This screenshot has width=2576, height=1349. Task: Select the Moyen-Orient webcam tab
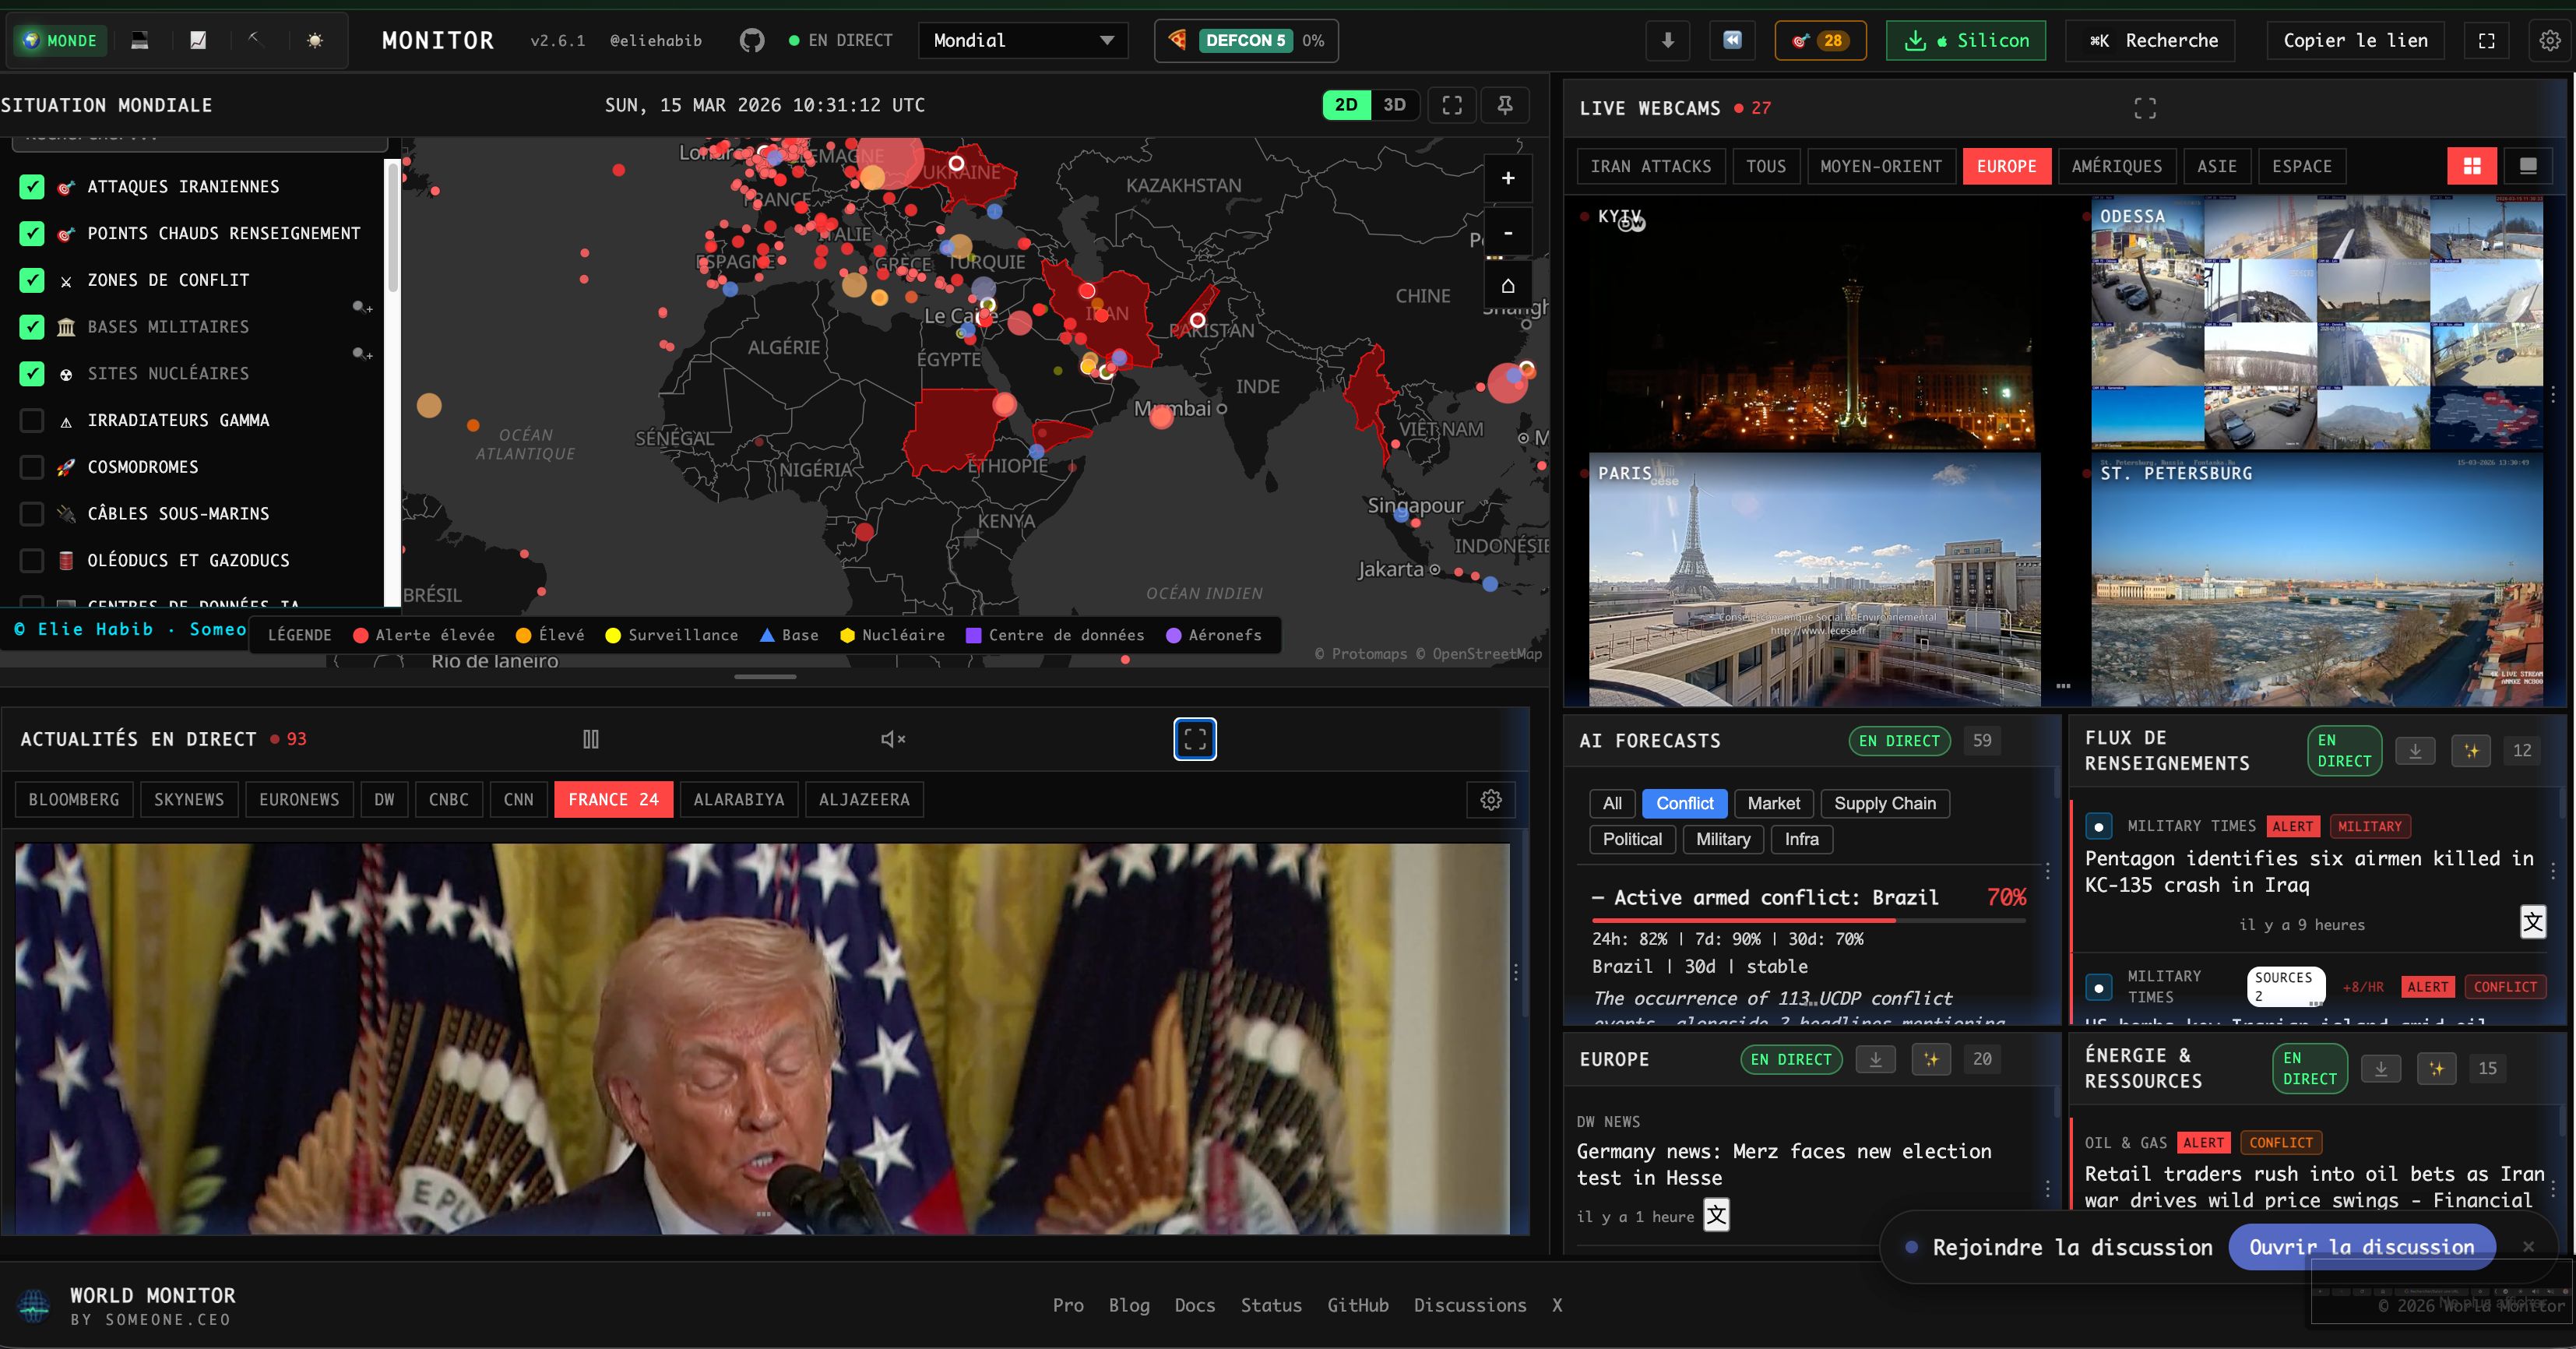(x=1880, y=166)
